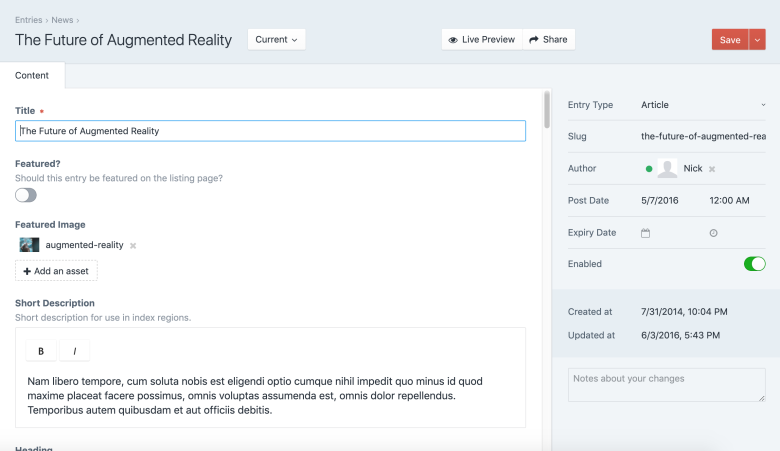Remove the augmented-reality asset

click(133, 246)
